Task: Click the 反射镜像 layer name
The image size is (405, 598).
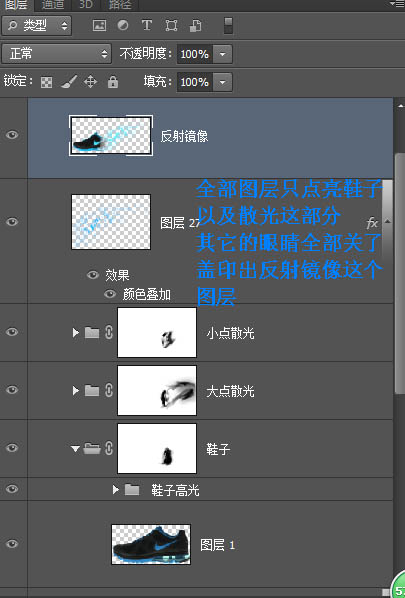Action: [x=184, y=136]
